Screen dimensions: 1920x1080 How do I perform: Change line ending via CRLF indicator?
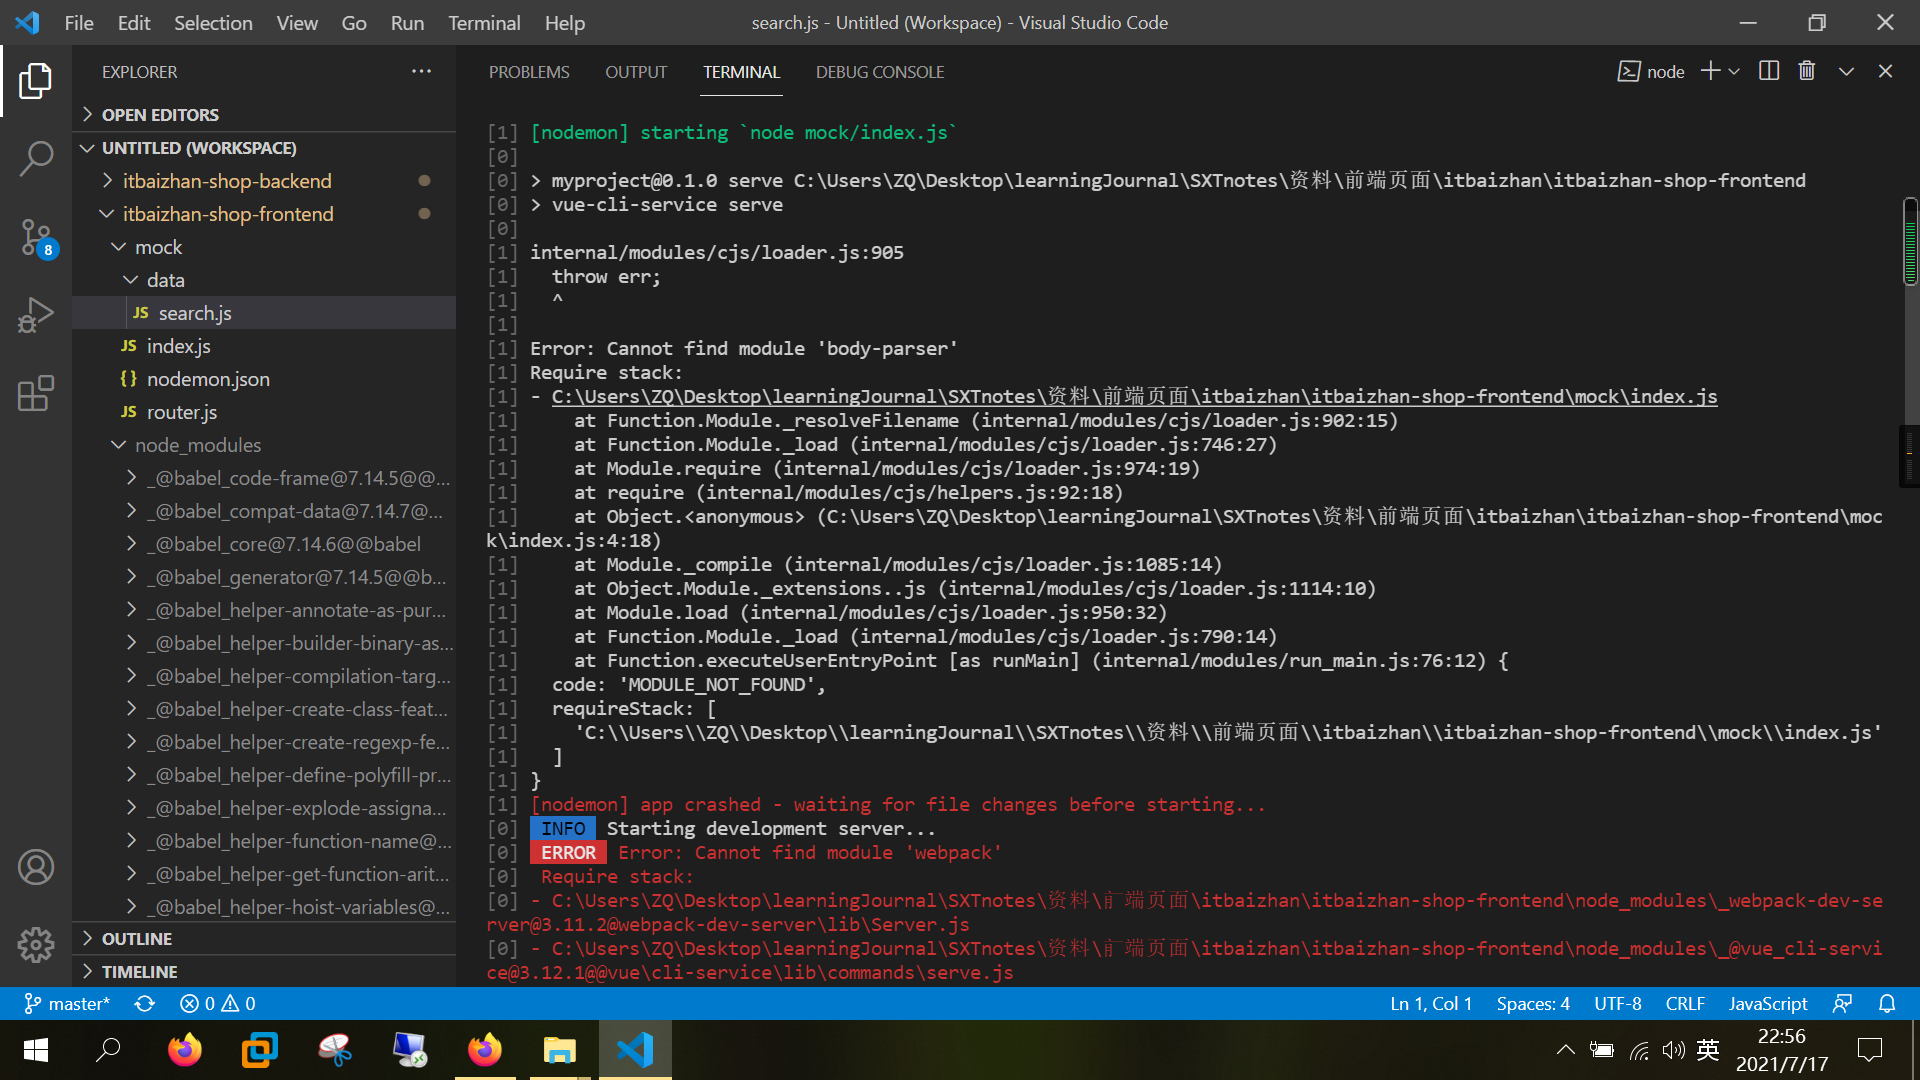(1685, 1003)
